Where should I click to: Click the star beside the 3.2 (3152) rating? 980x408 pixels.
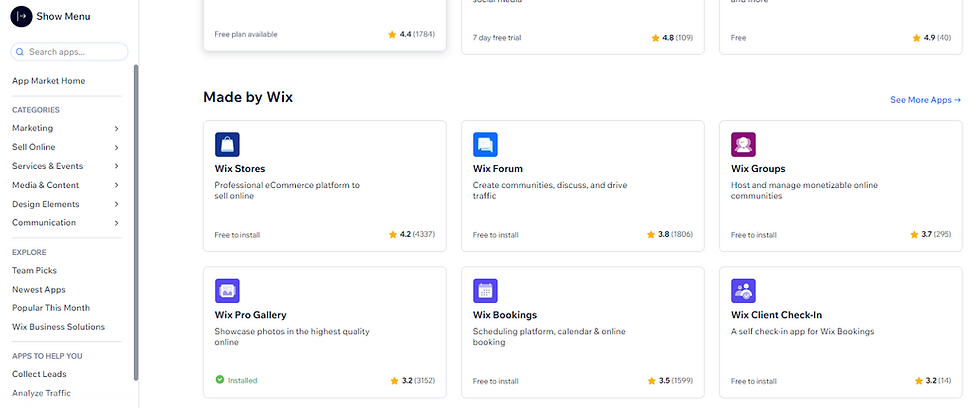[x=394, y=381]
